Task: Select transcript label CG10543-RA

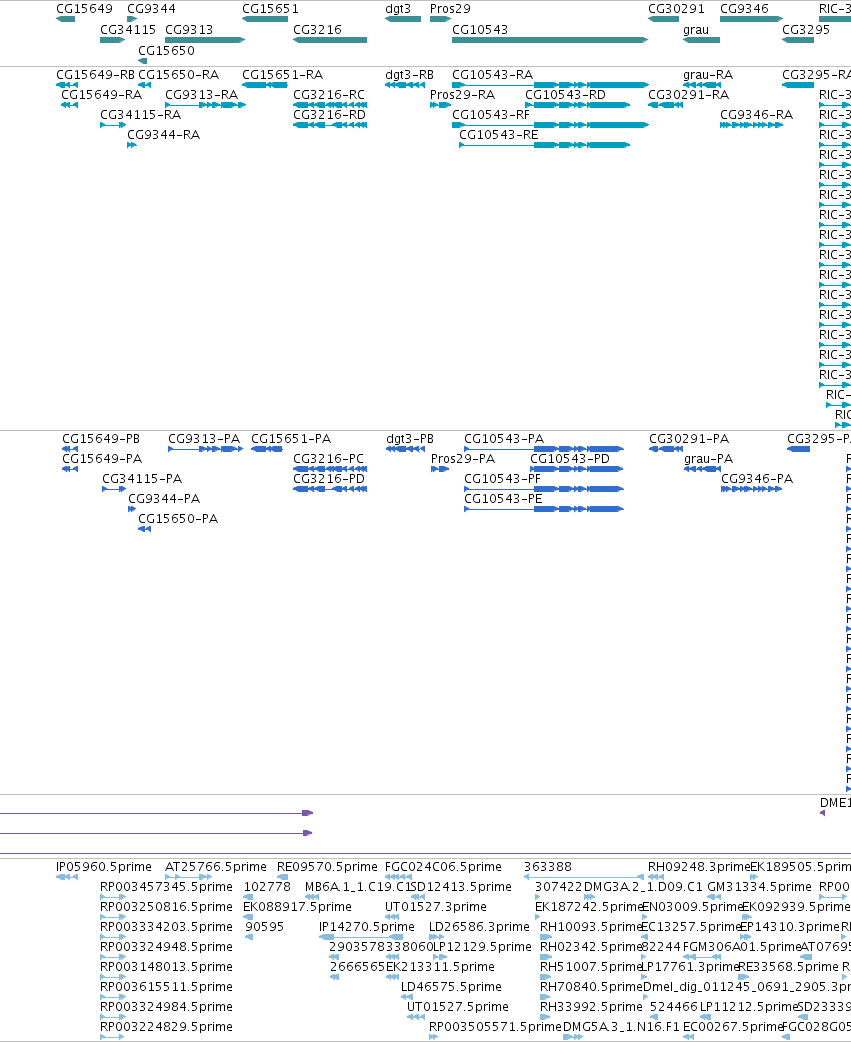Action: [492, 75]
